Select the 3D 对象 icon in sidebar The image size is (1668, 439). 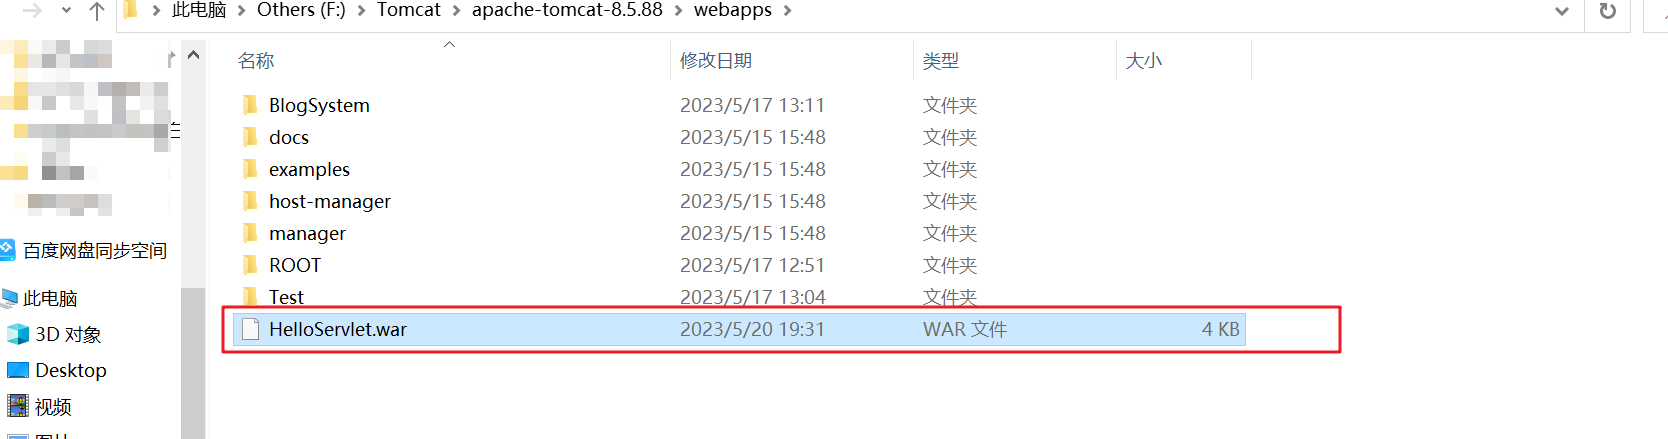coord(18,334)
